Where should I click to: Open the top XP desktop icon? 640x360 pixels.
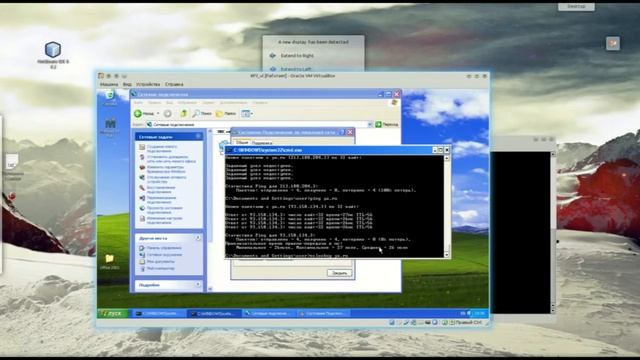(109, 98)
